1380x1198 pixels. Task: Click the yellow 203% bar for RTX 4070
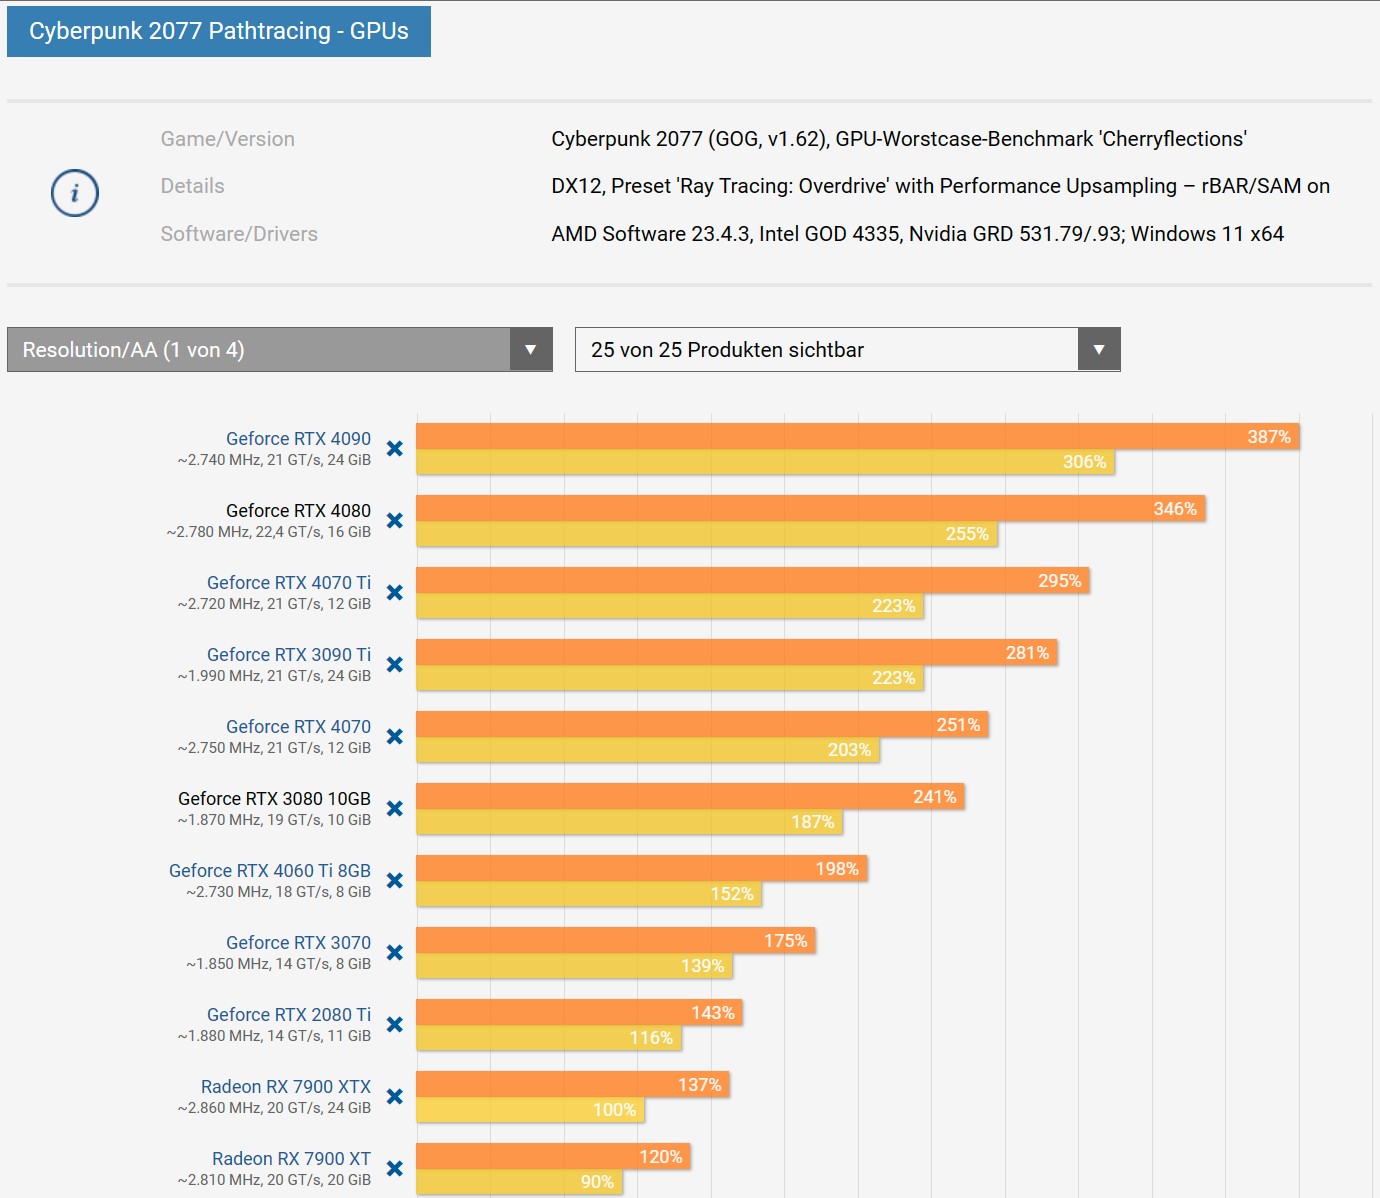648,750
